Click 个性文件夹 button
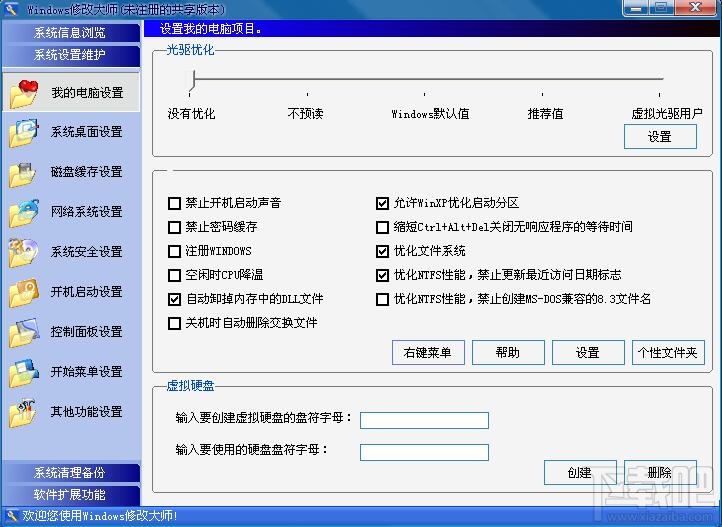Viewport: 722px width, 527px height. 668,353
